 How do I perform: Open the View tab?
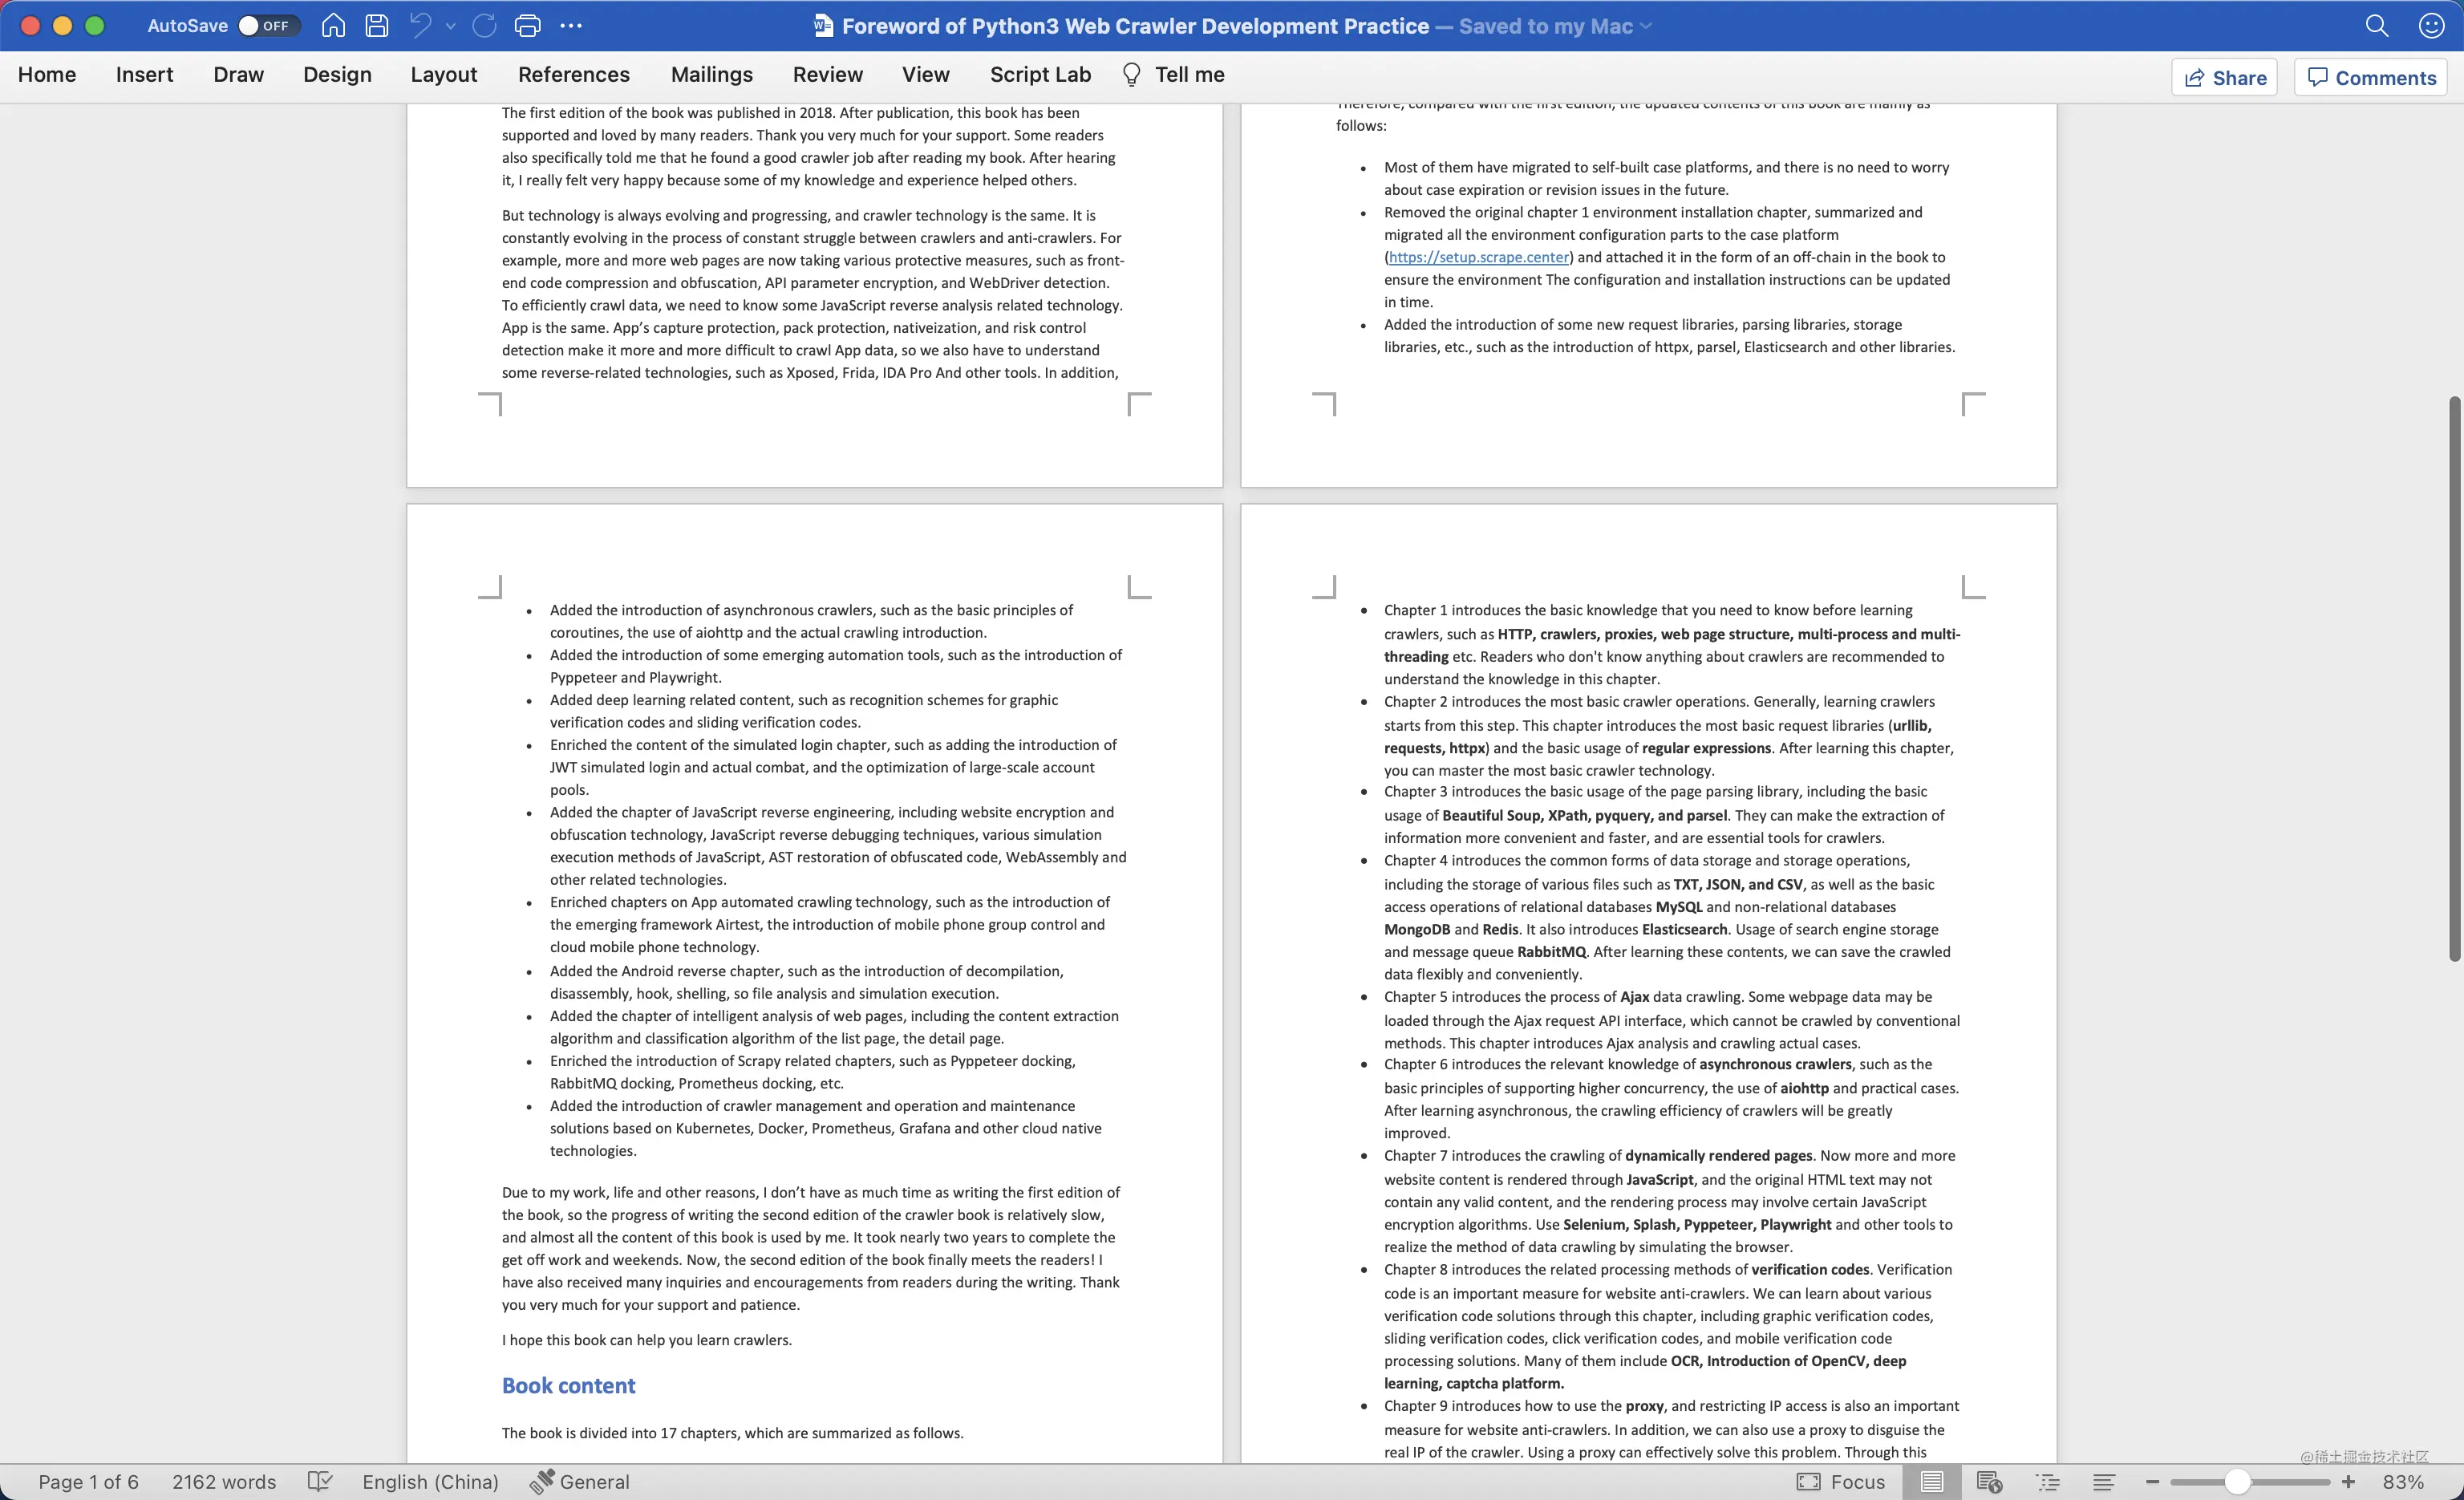925,75
